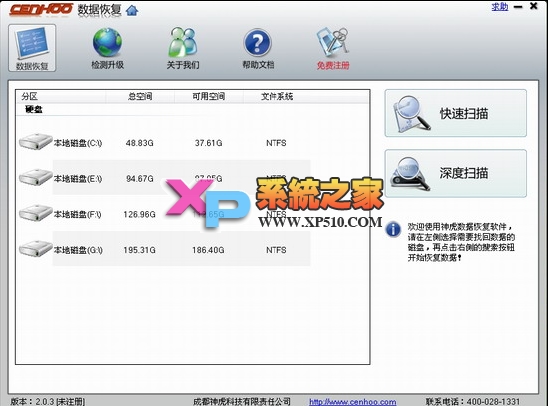Click total space value 94.67G
Screen dimensions: 548x406
(139, 179)
